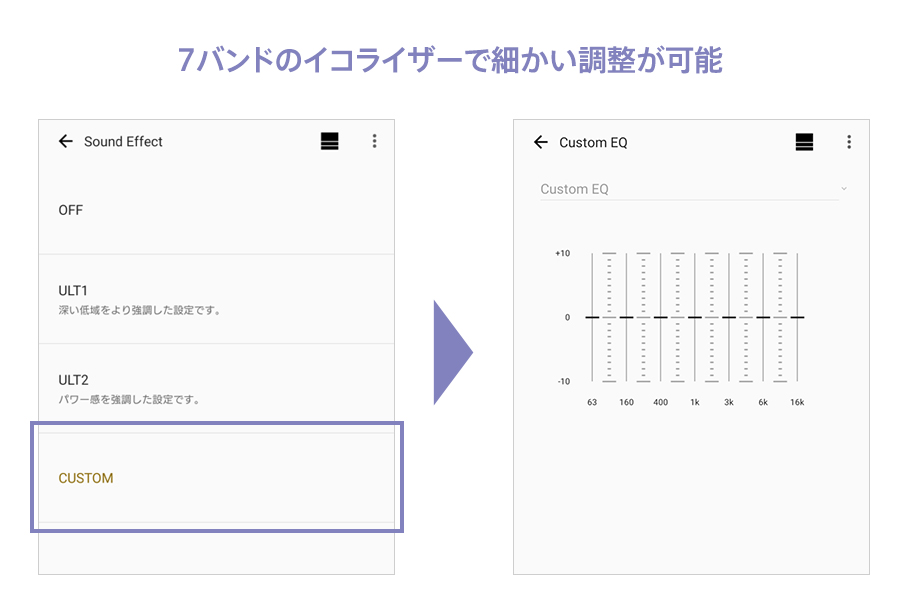Go back from the Sound Effect screen
The width and height of the screenshot is (900, 600).
66,142
